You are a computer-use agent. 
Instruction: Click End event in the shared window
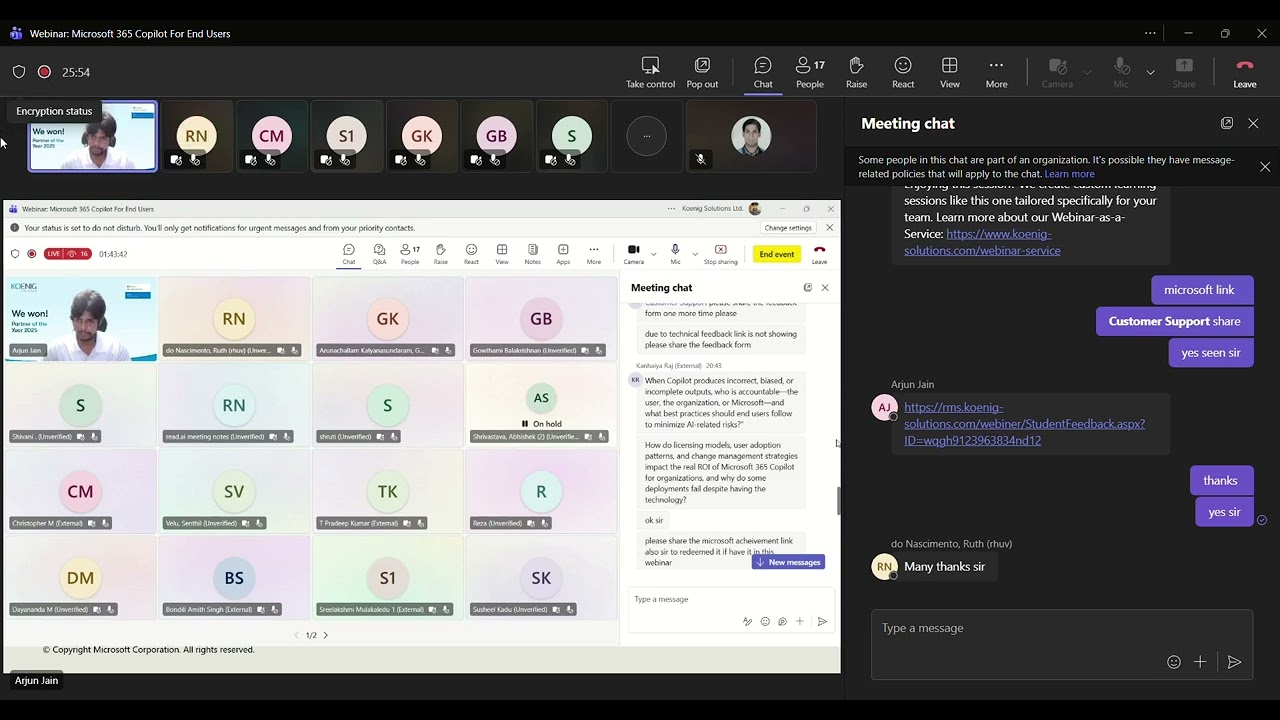pos(777,254)
